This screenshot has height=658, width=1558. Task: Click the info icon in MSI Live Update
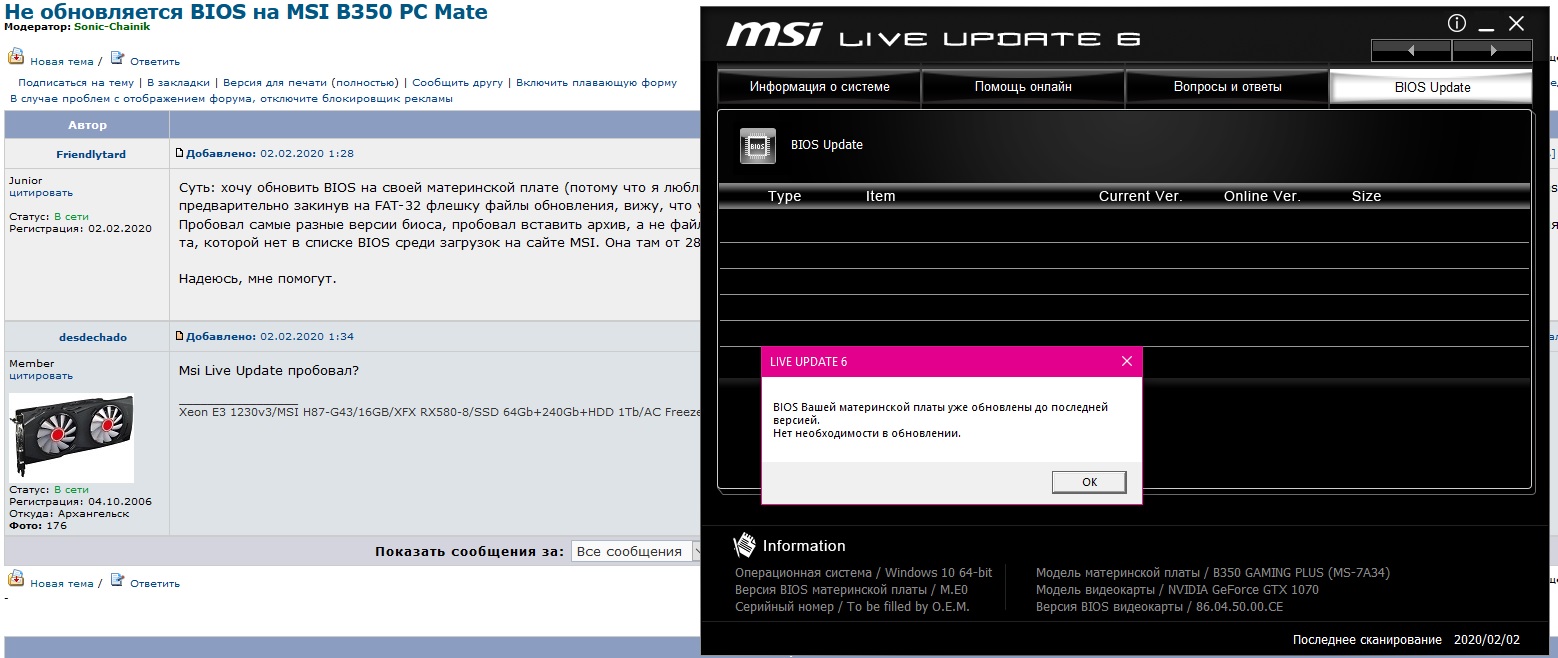coord(1457,23)
